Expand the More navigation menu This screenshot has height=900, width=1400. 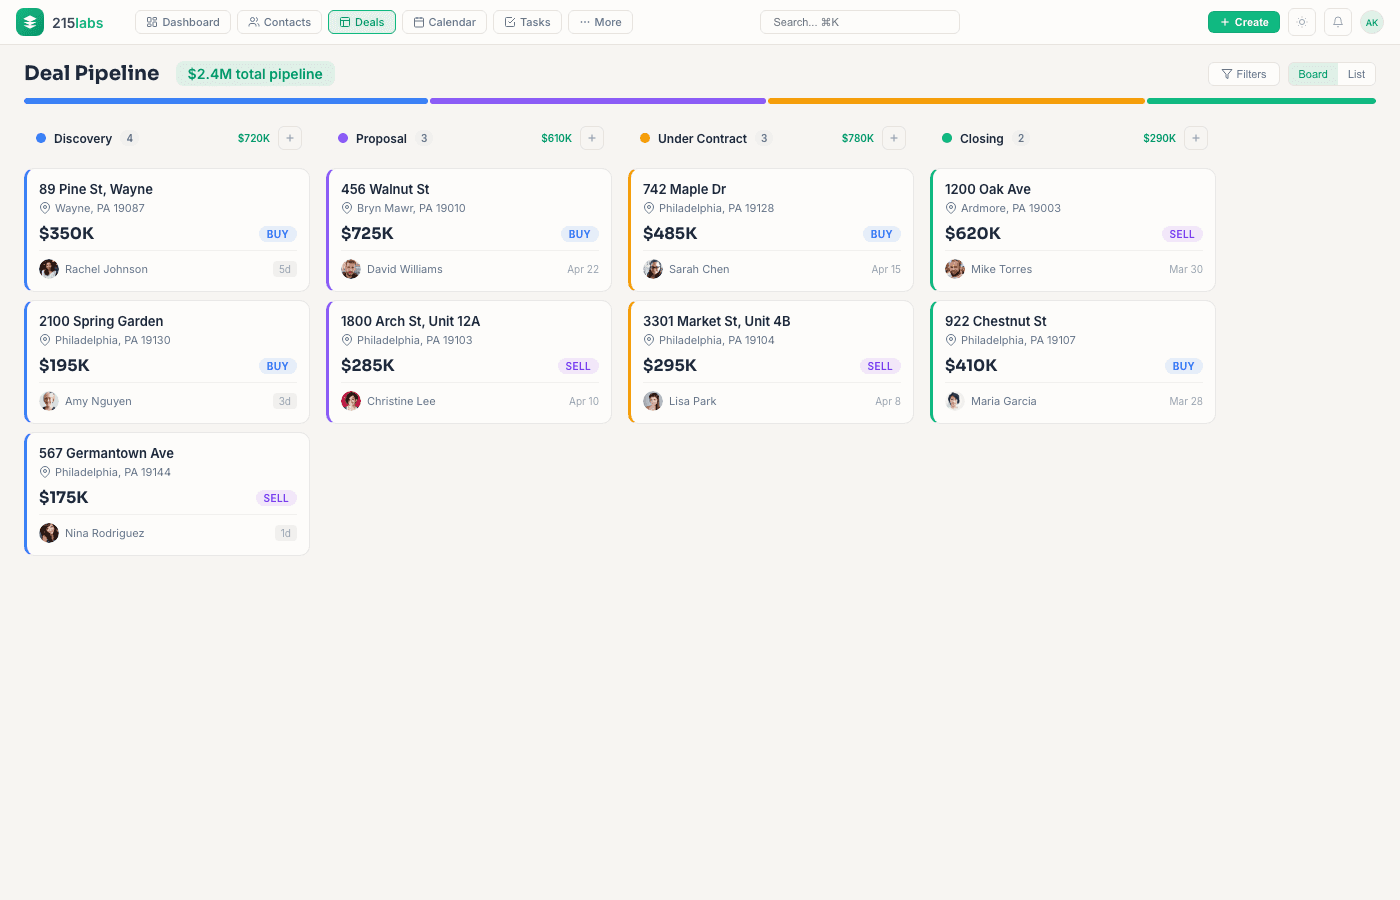600,21
